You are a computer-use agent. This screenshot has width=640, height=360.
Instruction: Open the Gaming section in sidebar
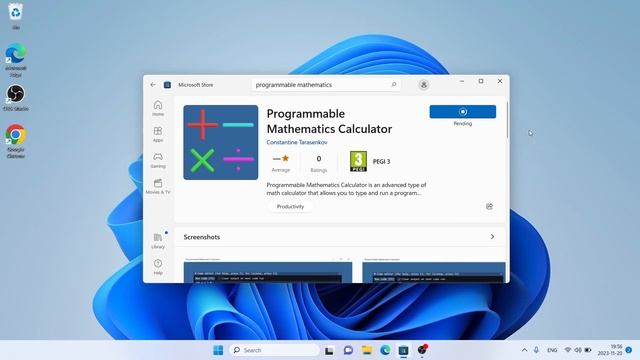158,160
